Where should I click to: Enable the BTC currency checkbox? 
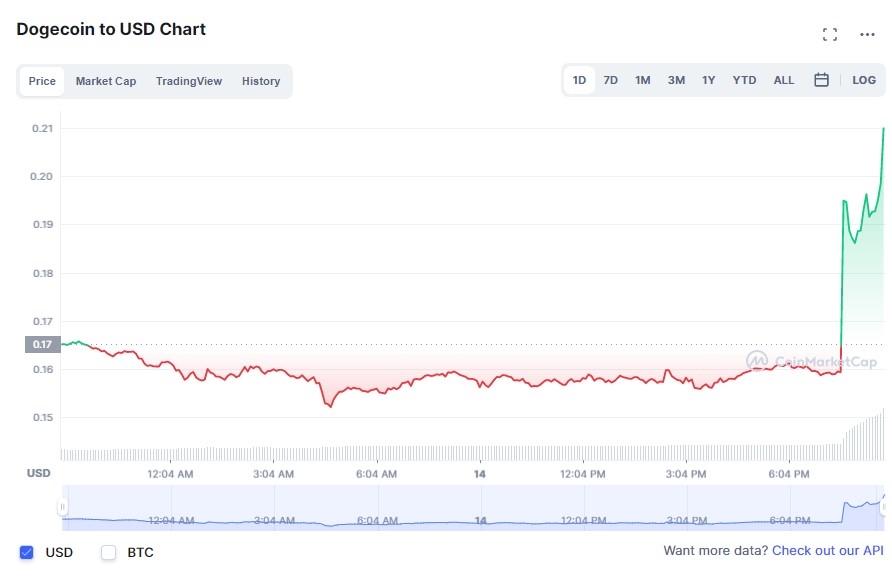pos(109,552)
